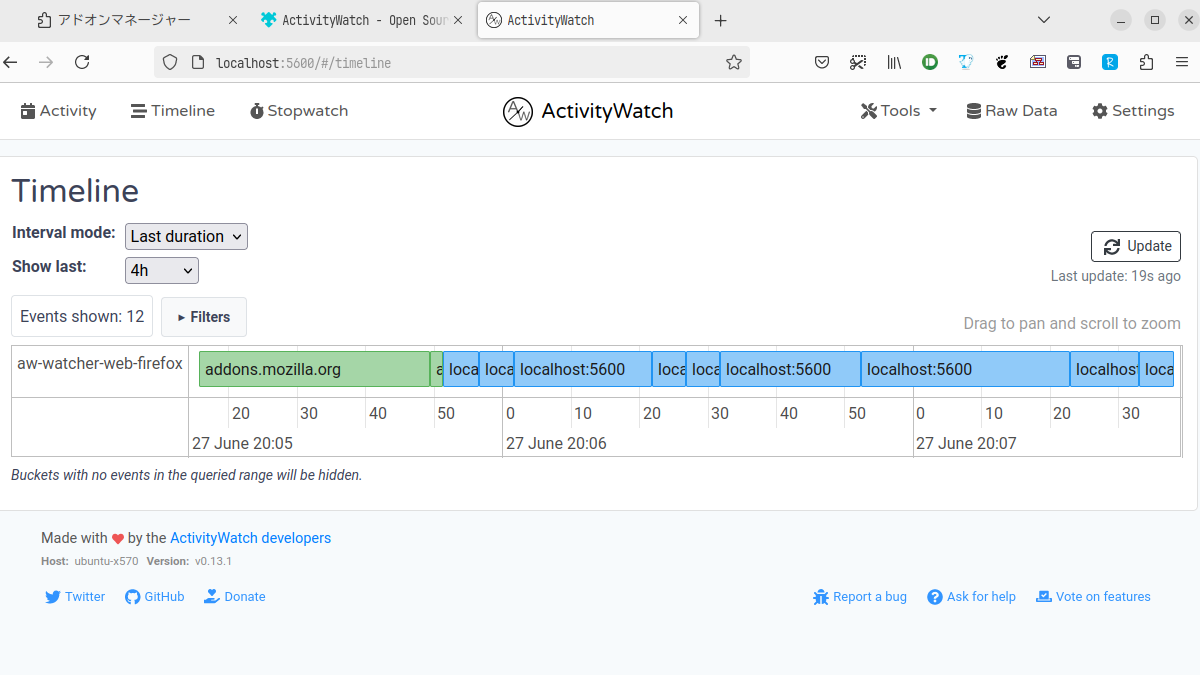Open the Show last duration dropdown
The image size is (1200, 675).
[x=161, y=270]
